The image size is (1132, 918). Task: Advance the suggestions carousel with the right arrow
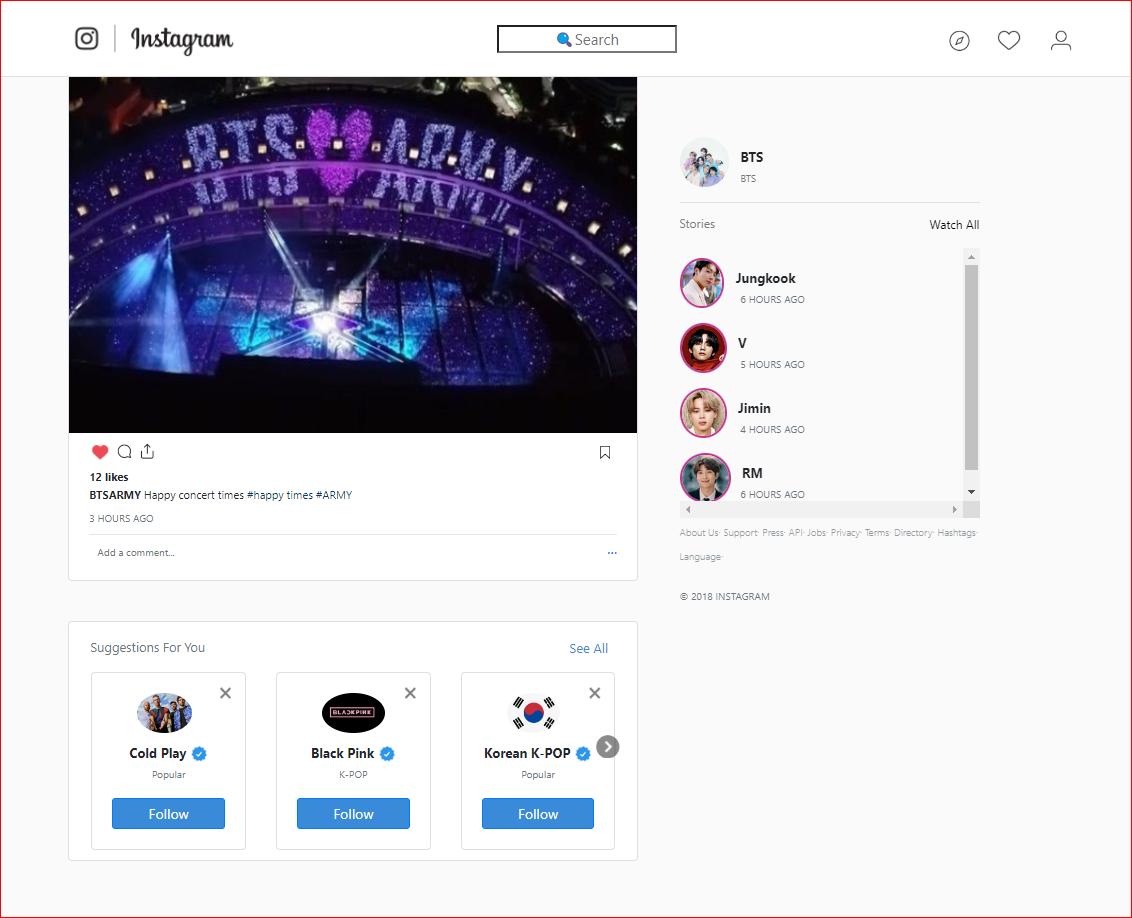[607, 746]
